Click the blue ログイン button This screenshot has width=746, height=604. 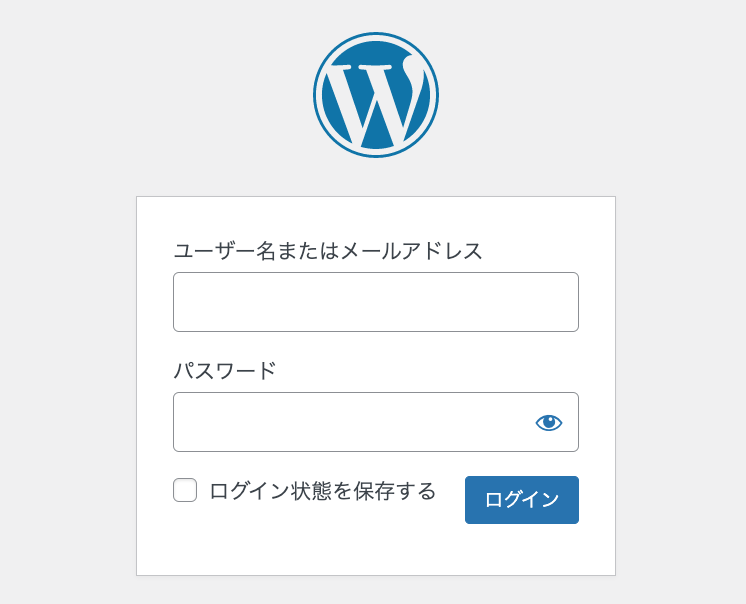tap(522, 500)
